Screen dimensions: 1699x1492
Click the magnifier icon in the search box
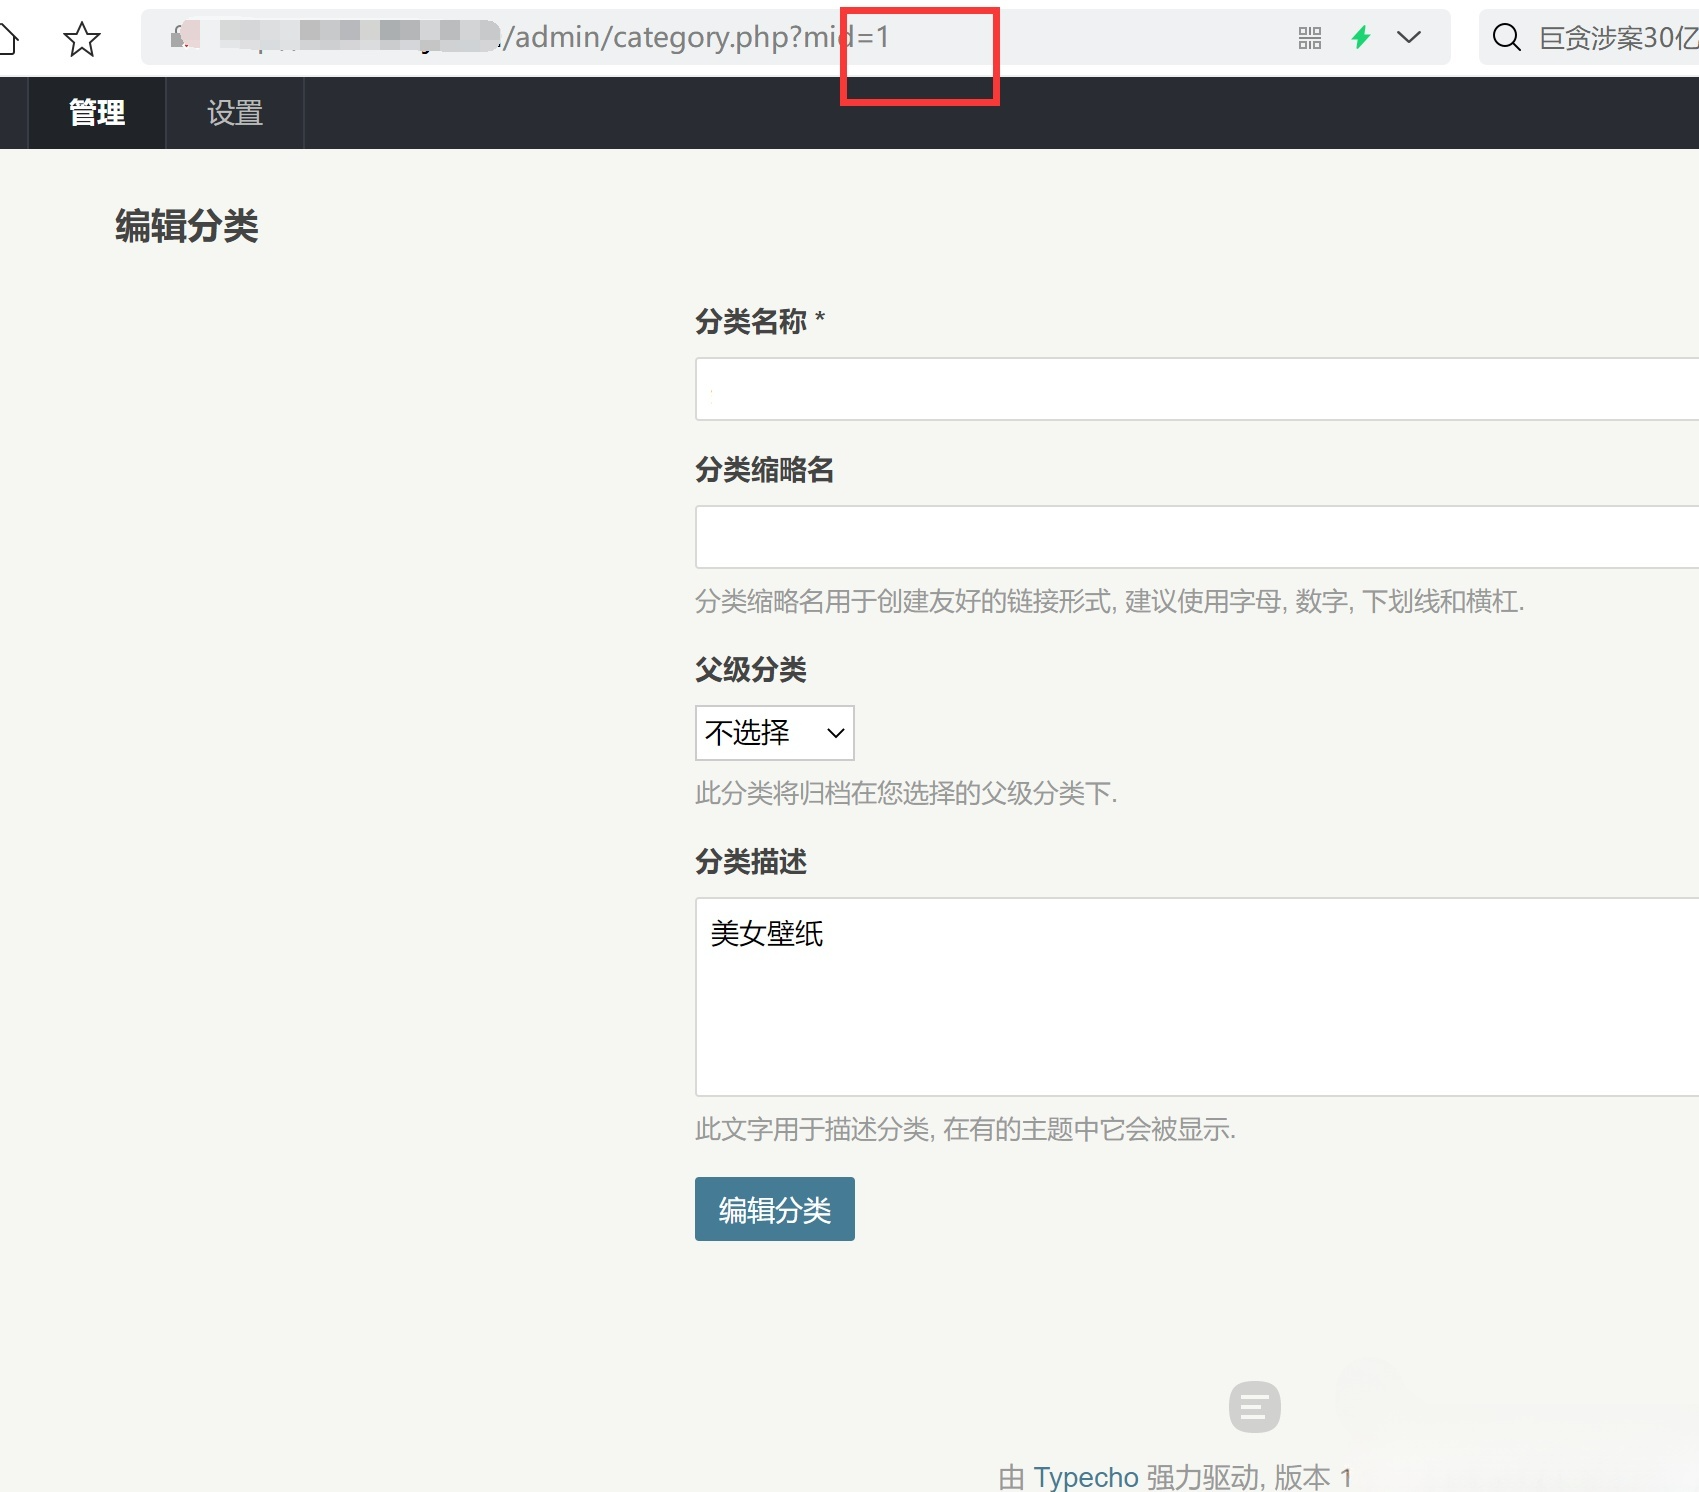1507,37
